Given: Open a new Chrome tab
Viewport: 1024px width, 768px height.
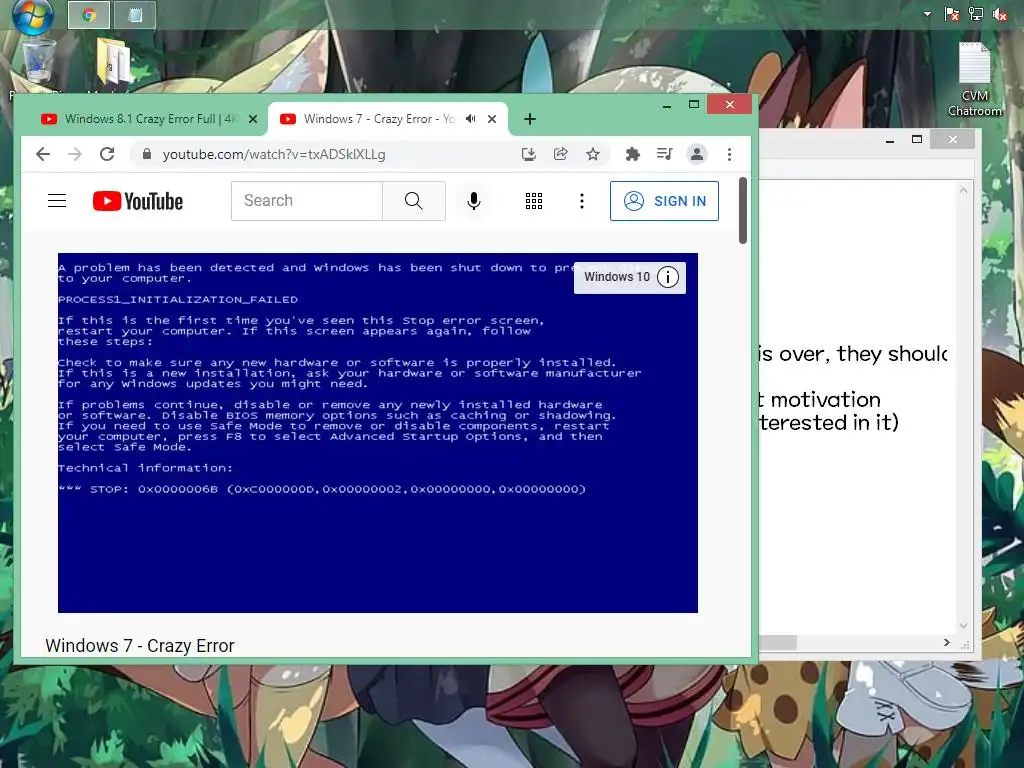Looking at the screenshot, I should coord(530,119).
